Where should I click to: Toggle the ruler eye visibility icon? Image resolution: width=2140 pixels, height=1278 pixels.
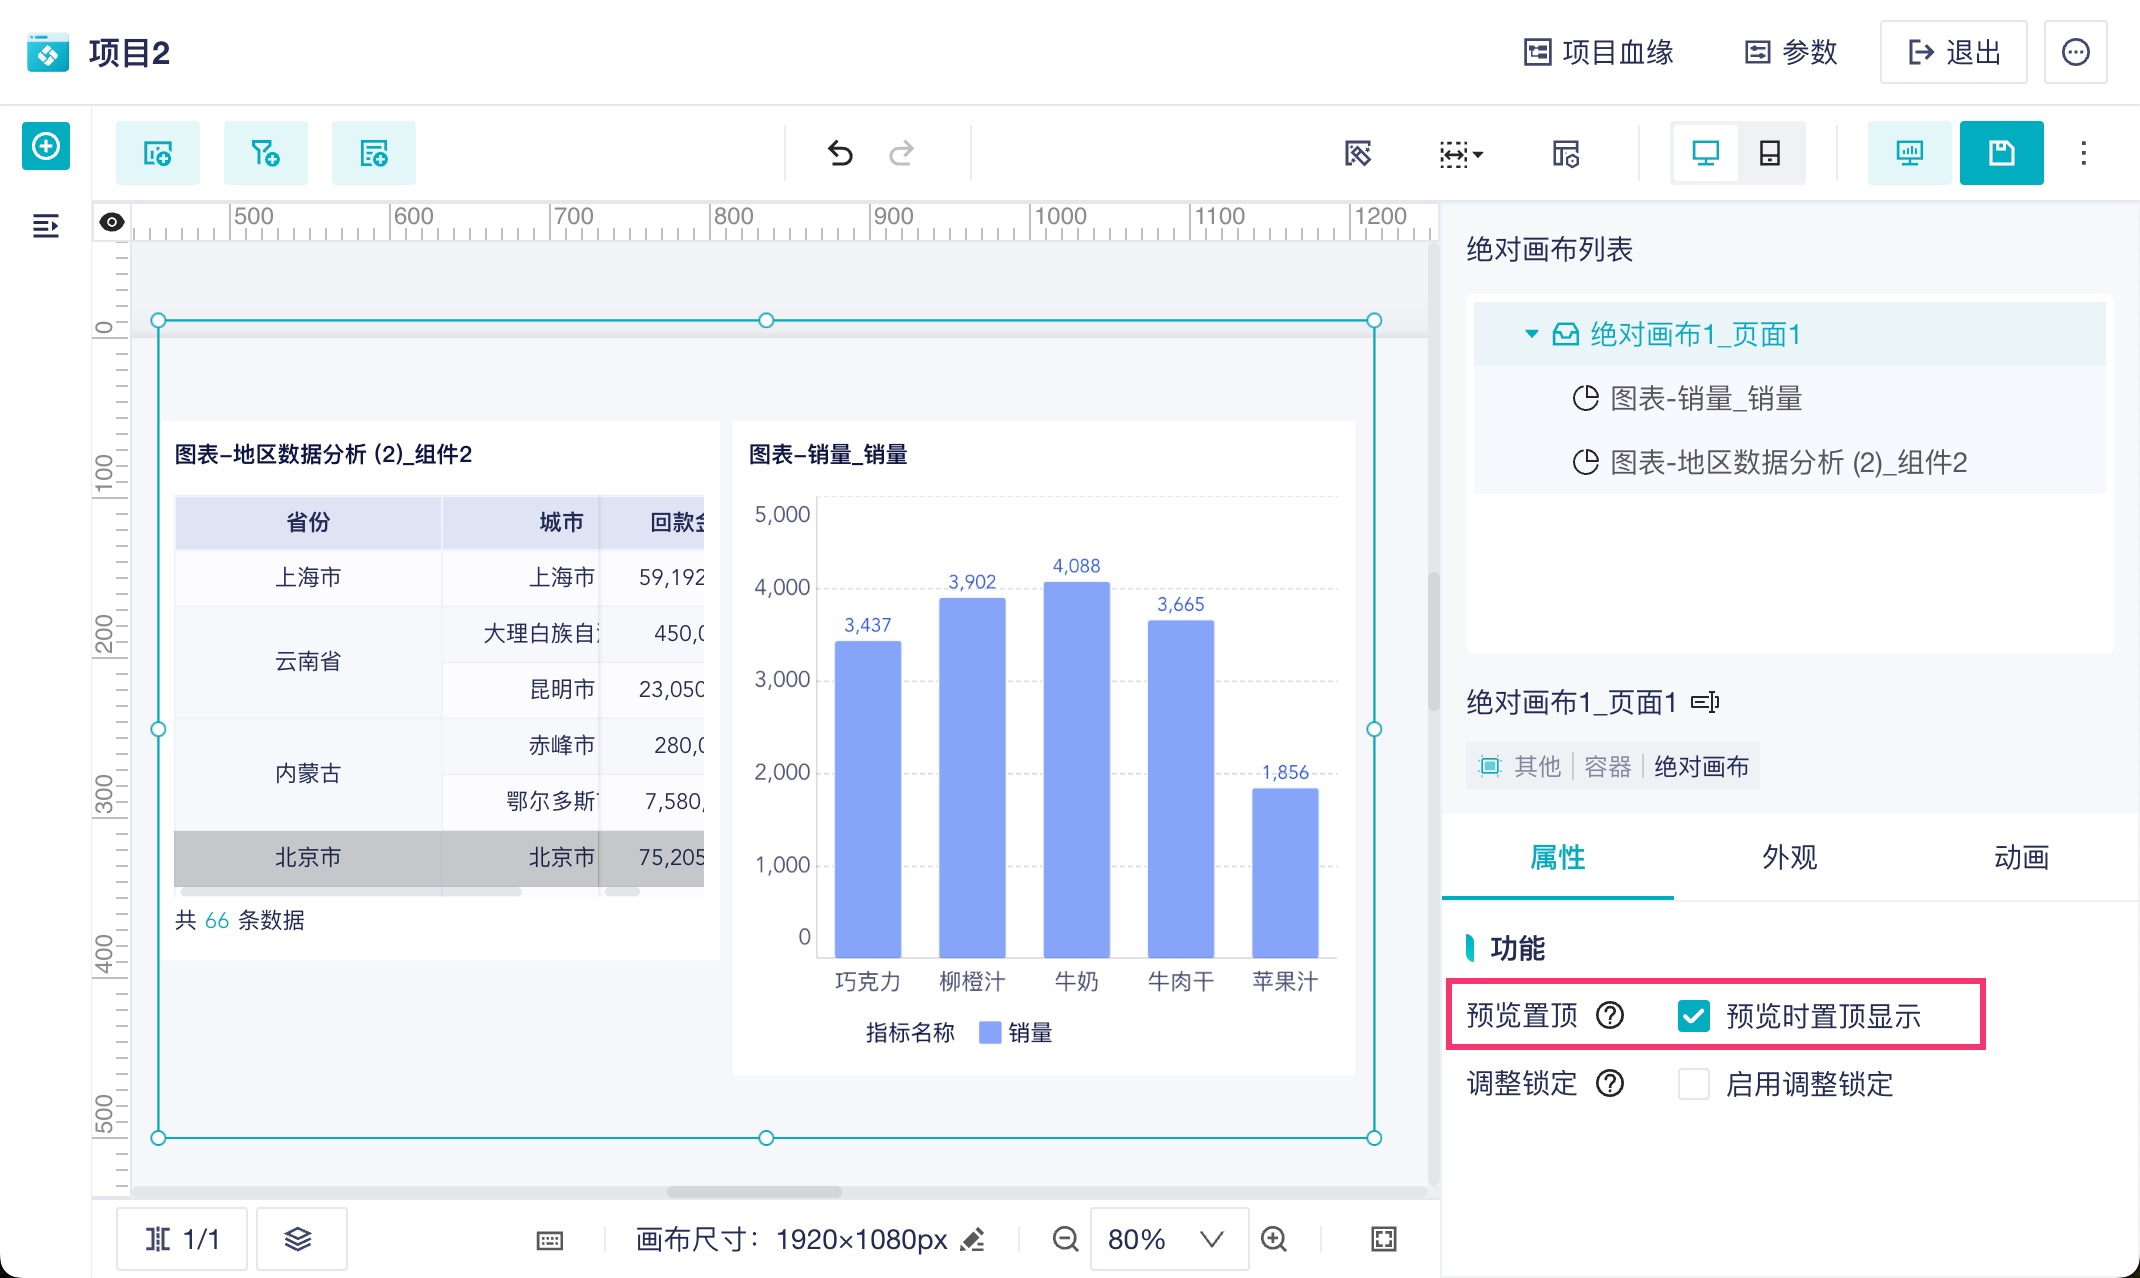point(112,221)
